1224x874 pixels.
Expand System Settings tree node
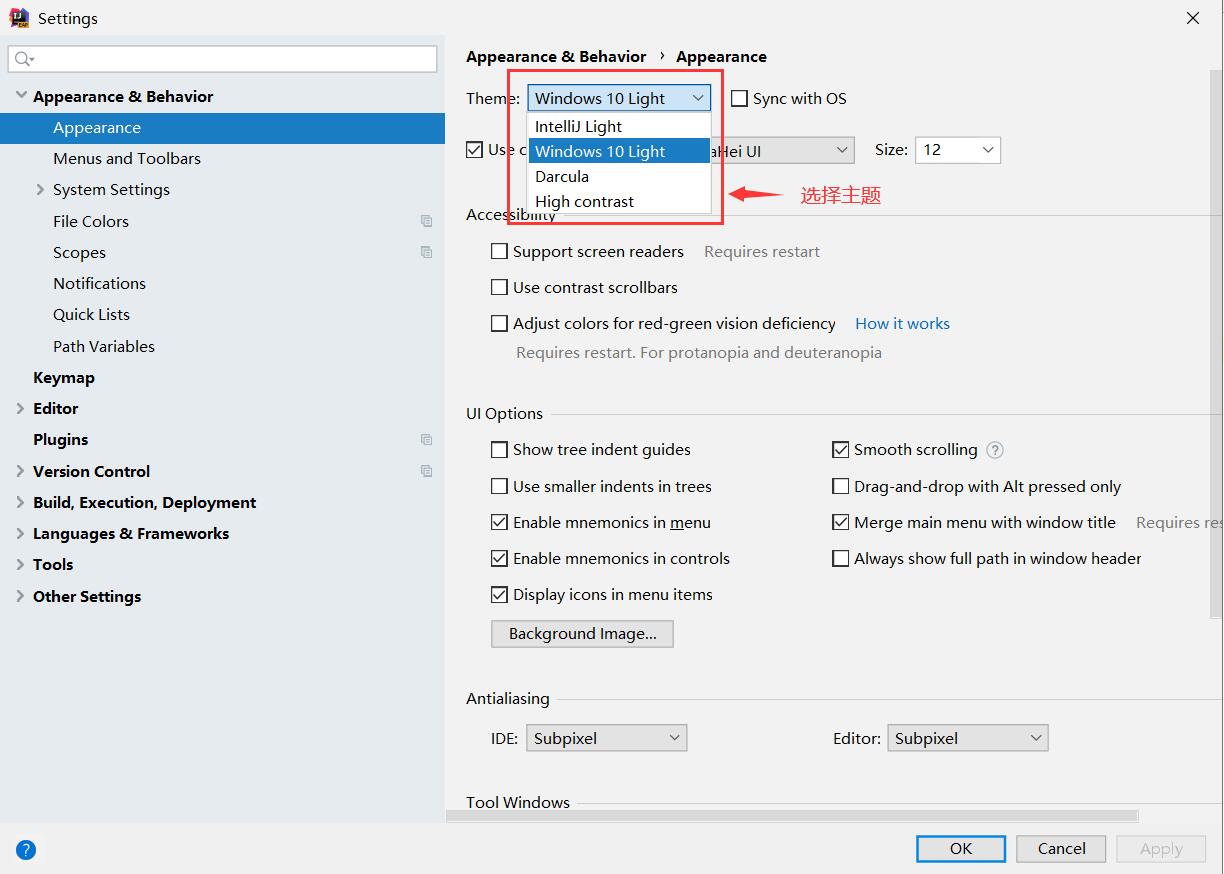click(40, 189)
